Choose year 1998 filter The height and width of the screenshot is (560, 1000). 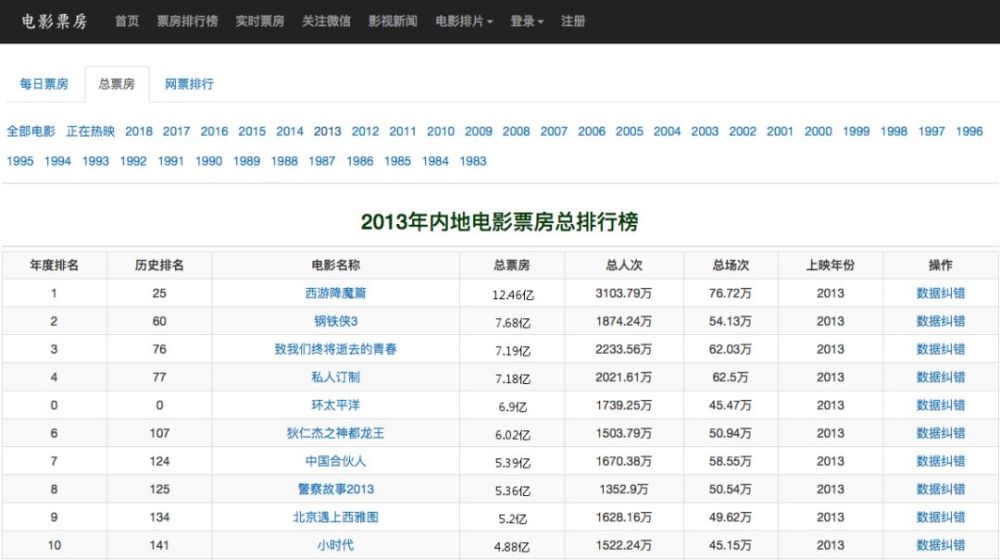[893, 131]
